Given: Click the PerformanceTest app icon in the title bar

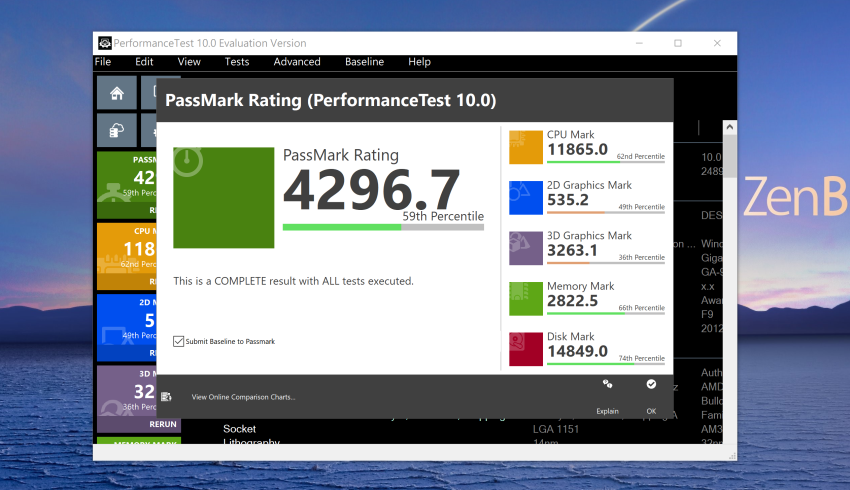Looking at the screenshot, I should [x=105, y=43].
